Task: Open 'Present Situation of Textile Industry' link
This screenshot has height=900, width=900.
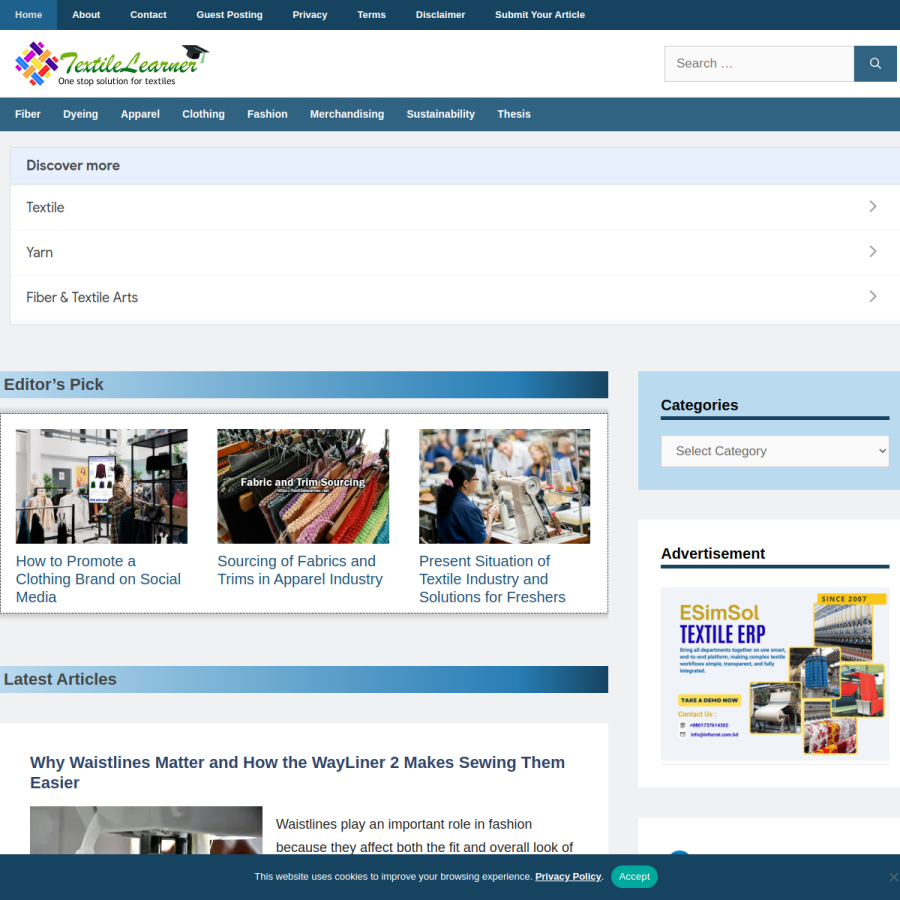Action: click(492, 579)
